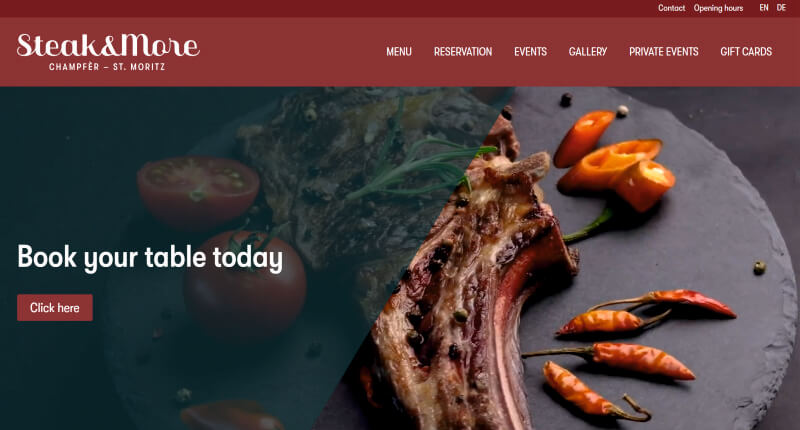Click the halved tomato in the hero image
800x430 pixels.
(198, 189)
